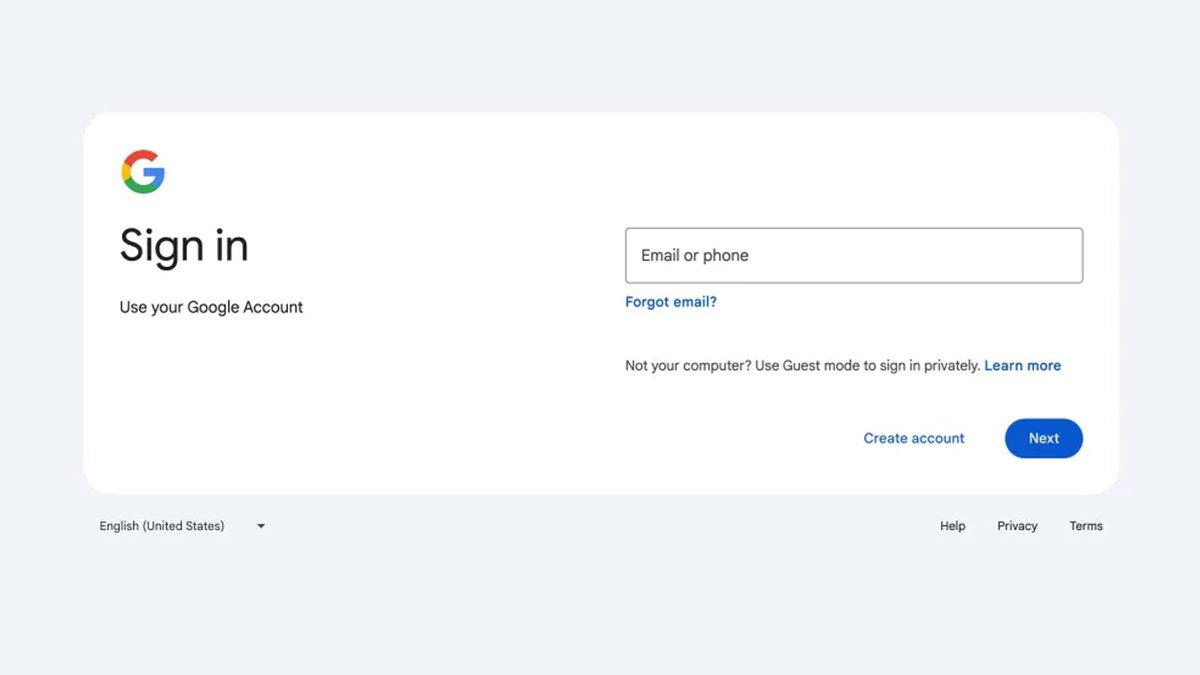Open the Forgot email? link

click(x=670, y=301)
